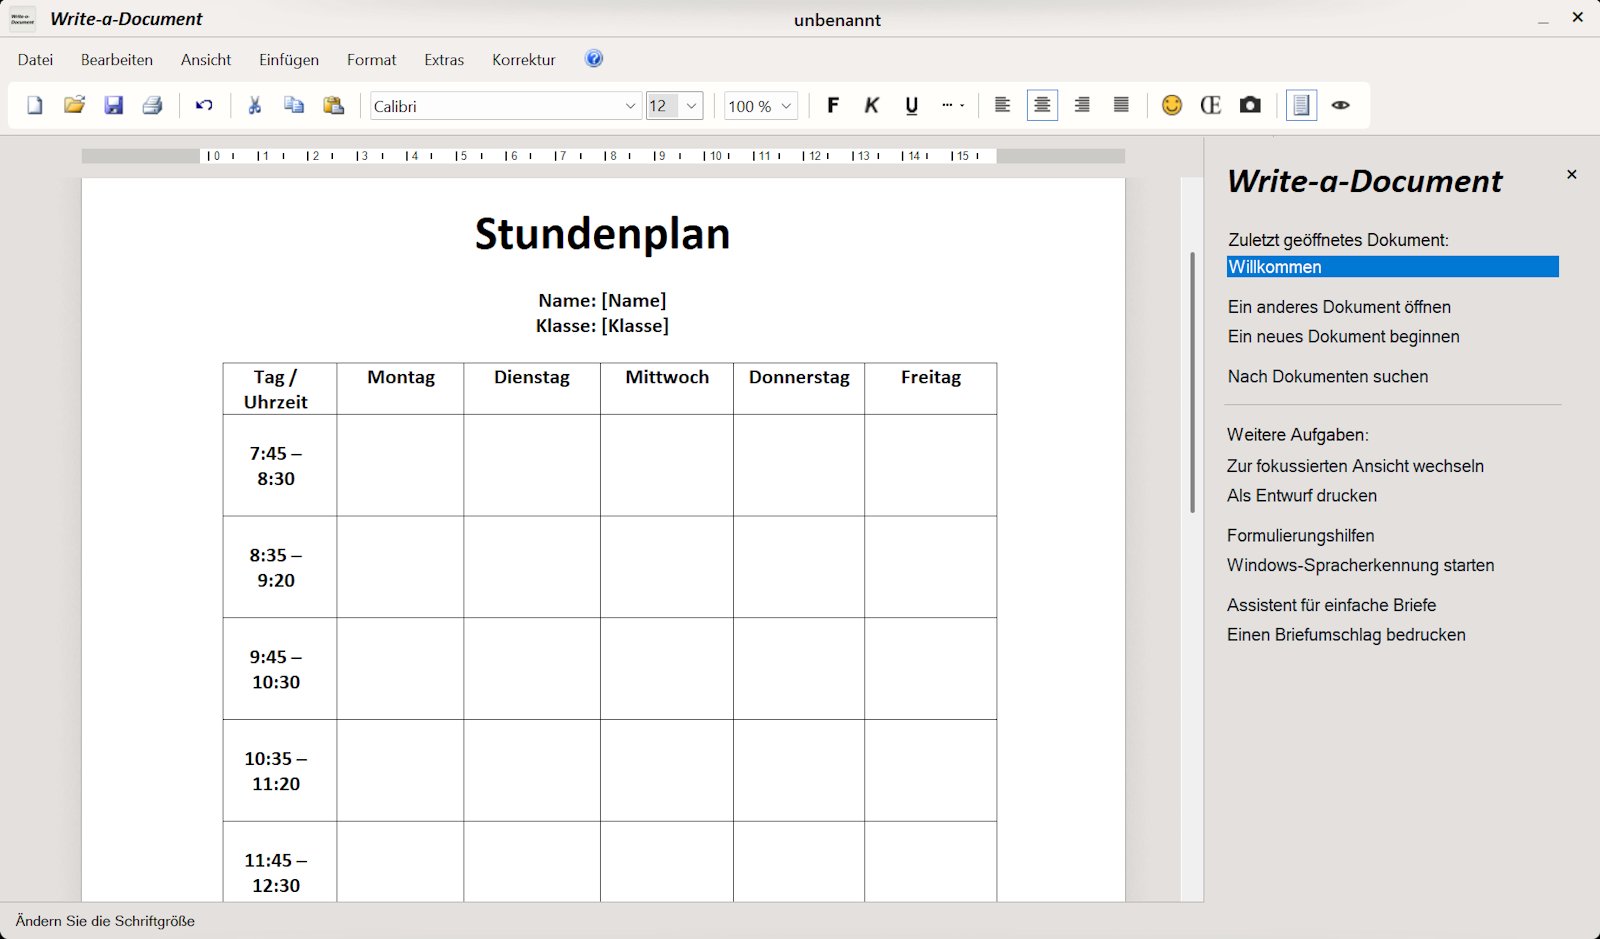The image size is (1600, 939).
Task: Insert an emoji with the smiley icon
Action: (x=1172, y=105)
